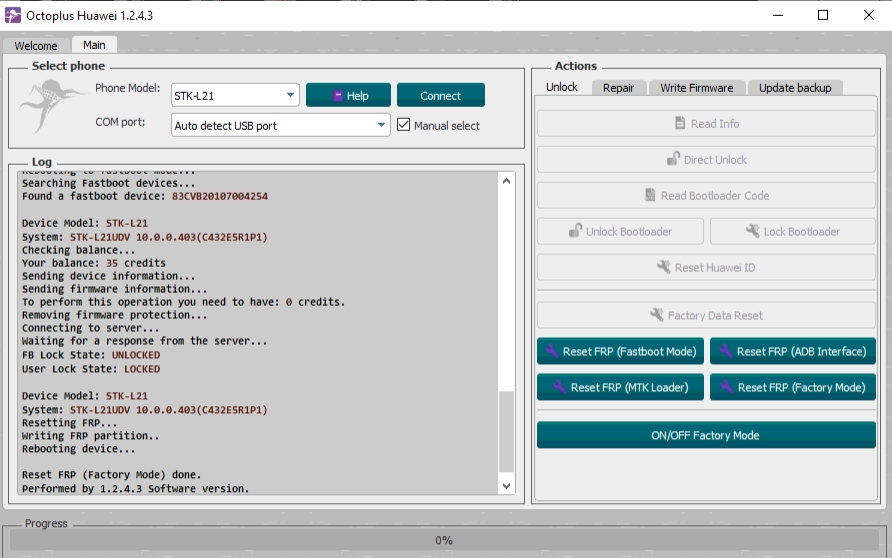Click the wrench icon on Factory Data Reset
This screenshot has width=892, height=558.
click(x=656, y=315)
